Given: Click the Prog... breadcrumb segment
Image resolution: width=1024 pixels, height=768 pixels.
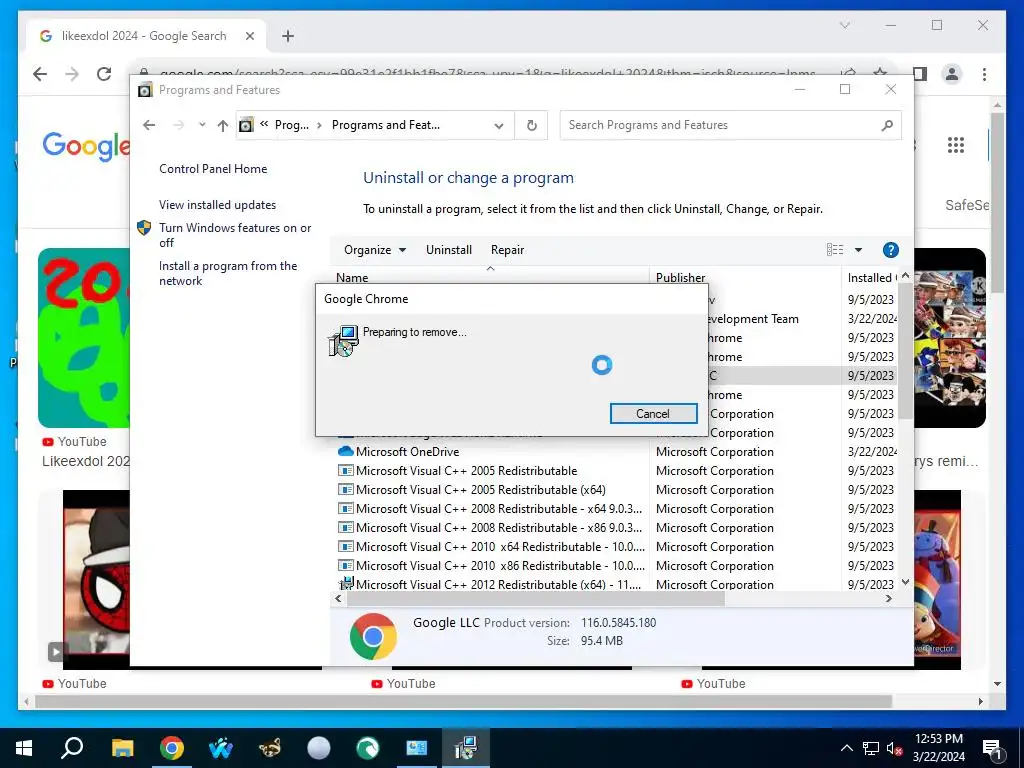Looking at the screenshot, I should coord(292,125).
